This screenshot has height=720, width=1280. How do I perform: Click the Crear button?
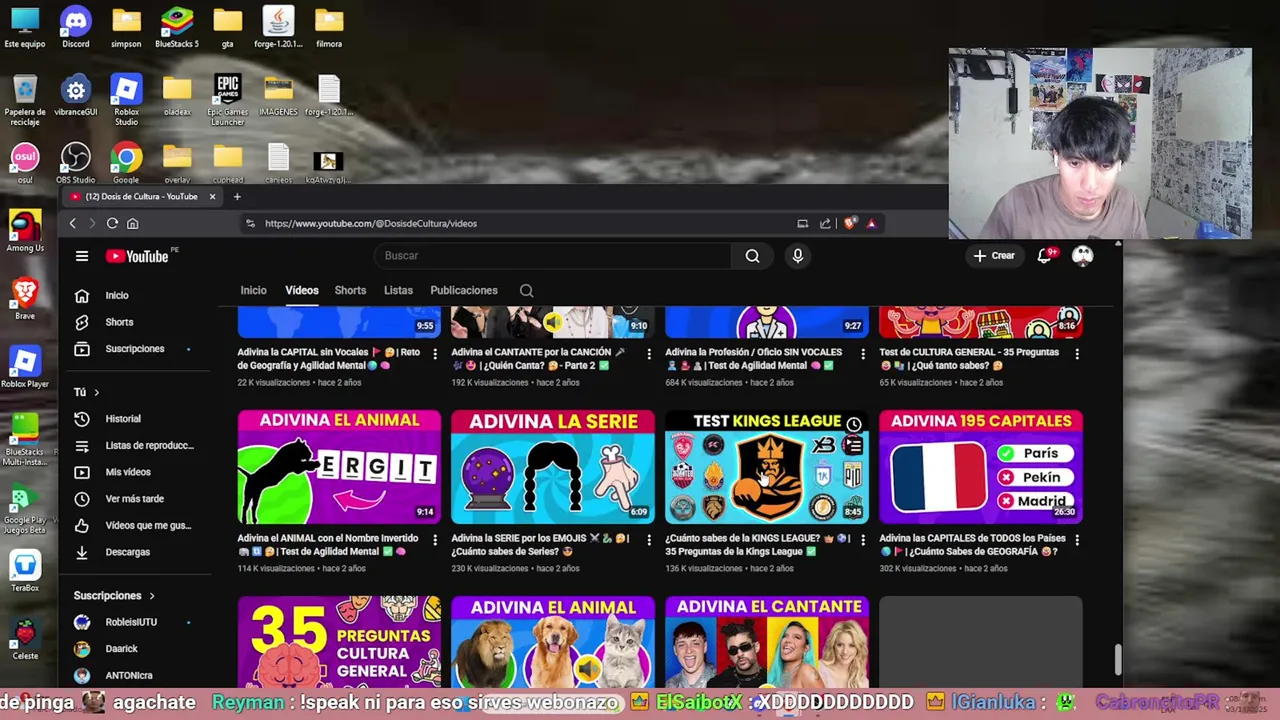point(994,256)
